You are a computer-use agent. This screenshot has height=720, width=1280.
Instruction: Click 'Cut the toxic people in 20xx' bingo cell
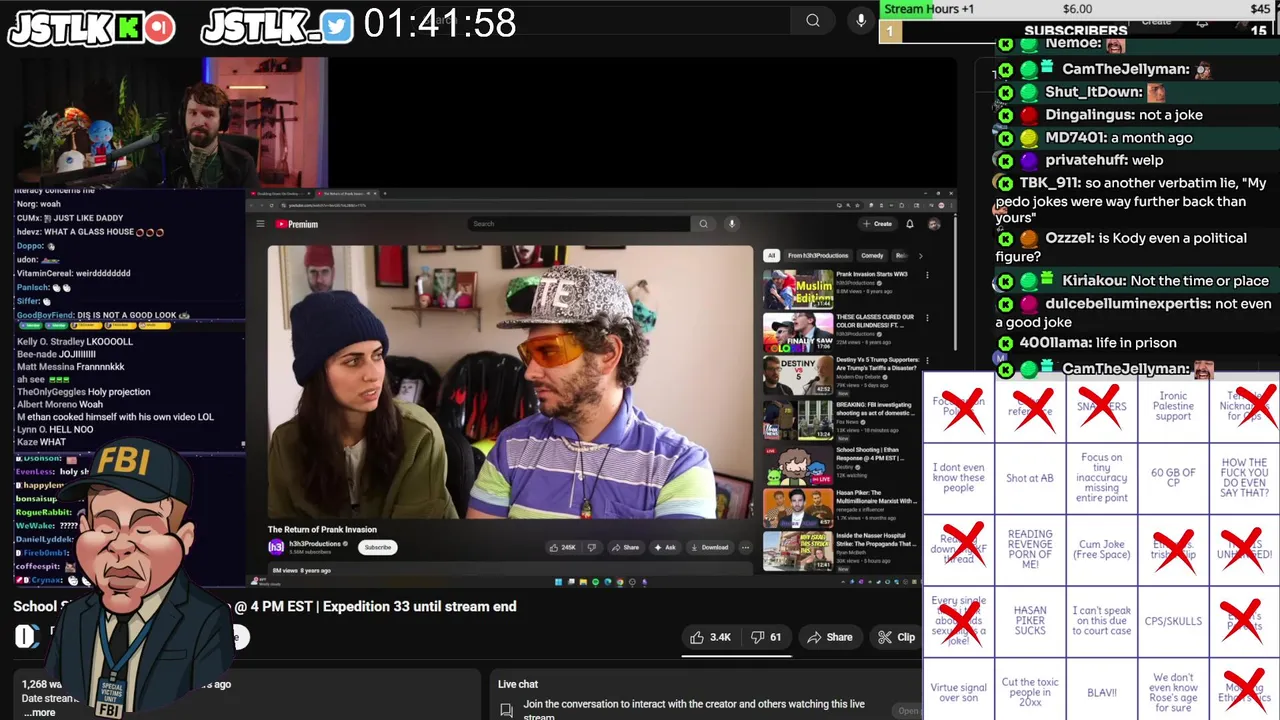[x=1030, y=691]
